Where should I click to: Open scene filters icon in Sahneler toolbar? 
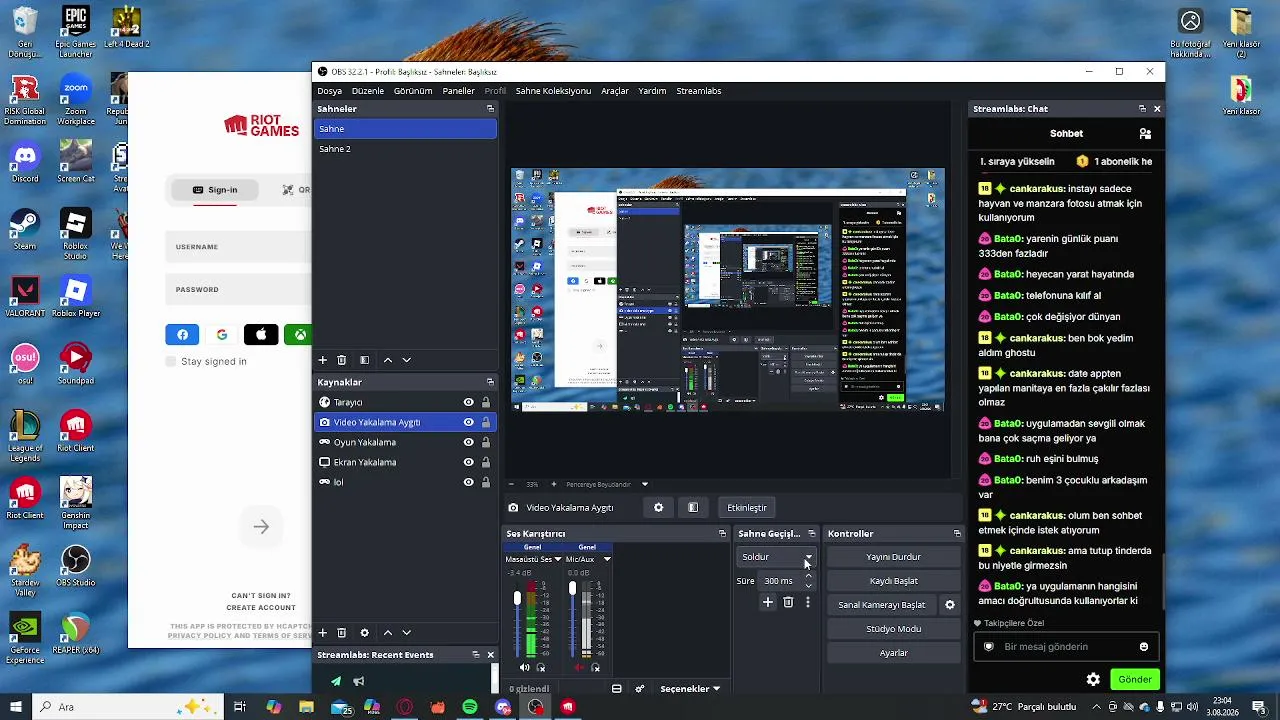[365, 360]
